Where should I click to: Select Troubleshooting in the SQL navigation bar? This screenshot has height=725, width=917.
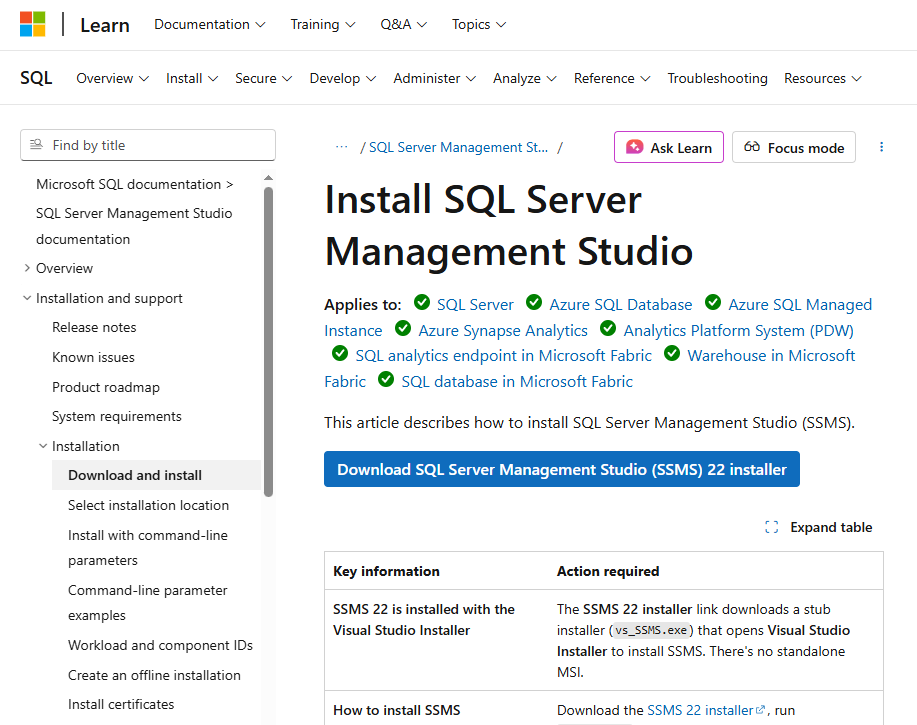click(717, 78)
